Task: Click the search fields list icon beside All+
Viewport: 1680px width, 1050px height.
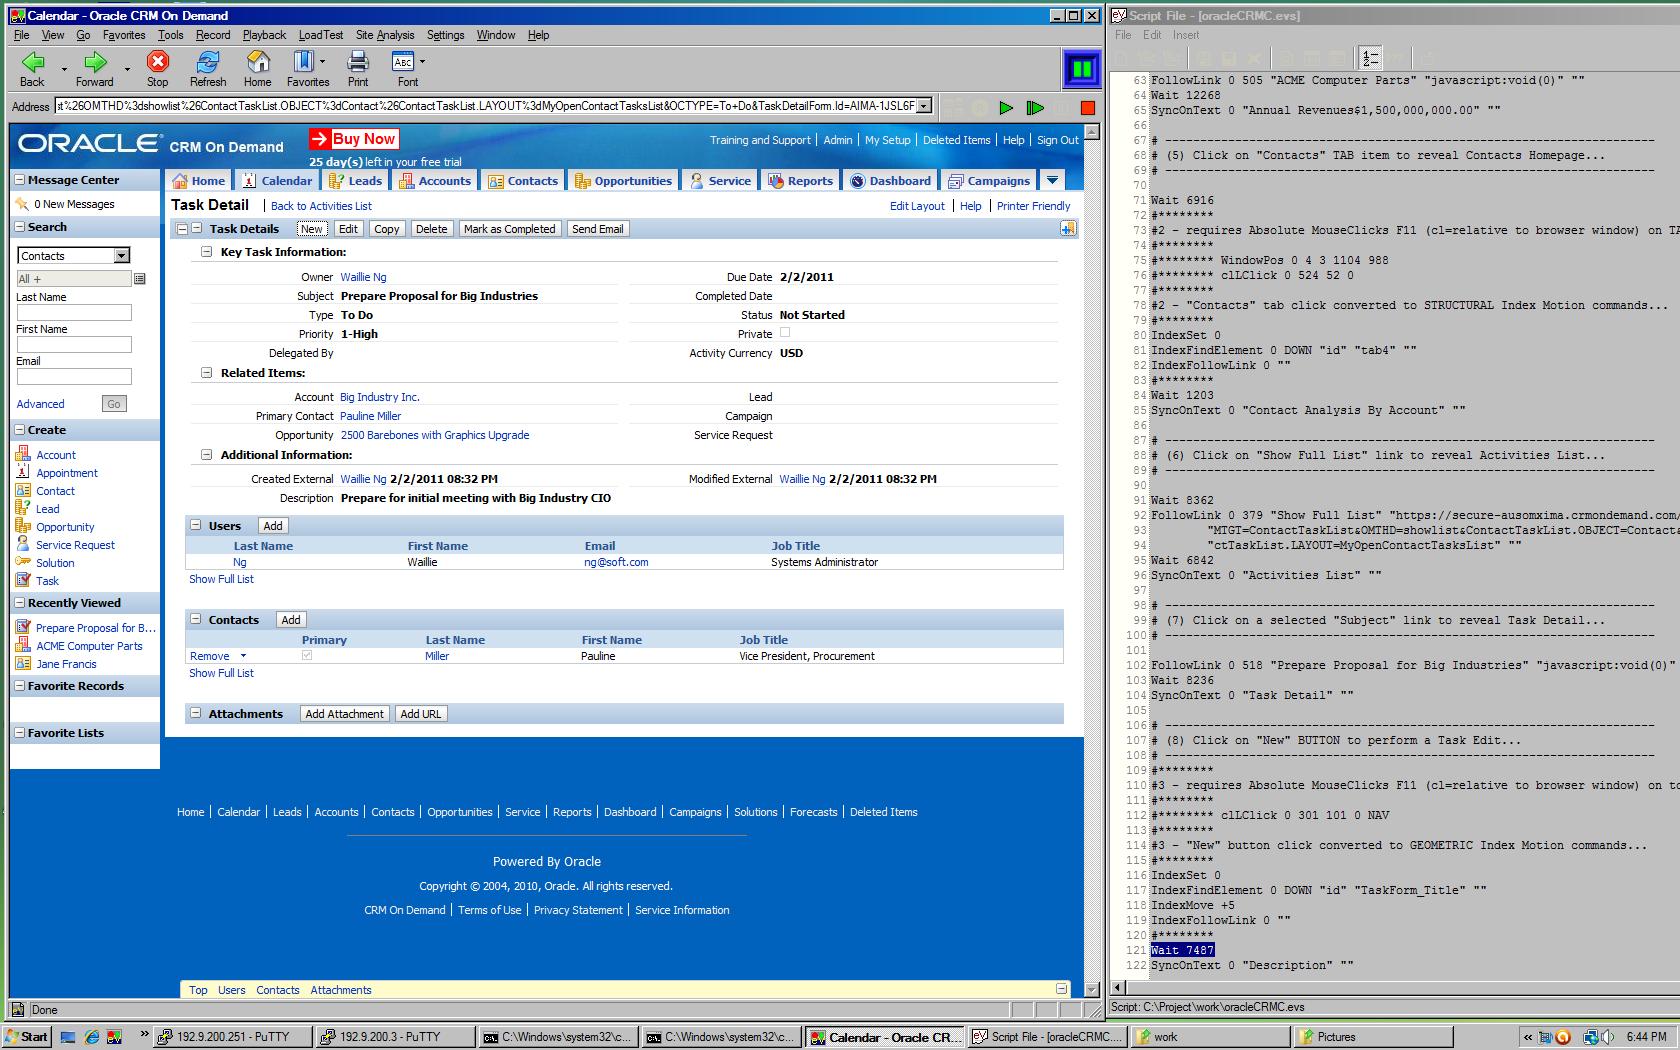Action: 140,279
